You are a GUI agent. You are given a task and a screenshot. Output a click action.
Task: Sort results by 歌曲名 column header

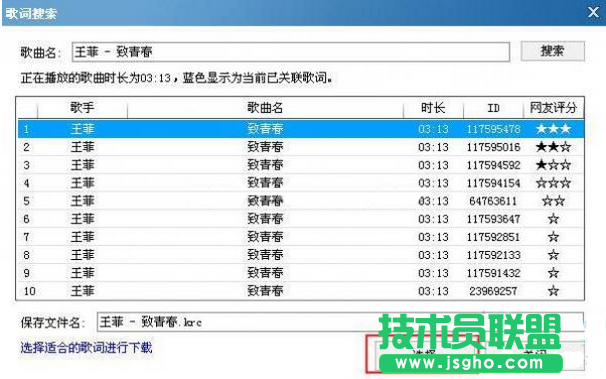point(265,108)
